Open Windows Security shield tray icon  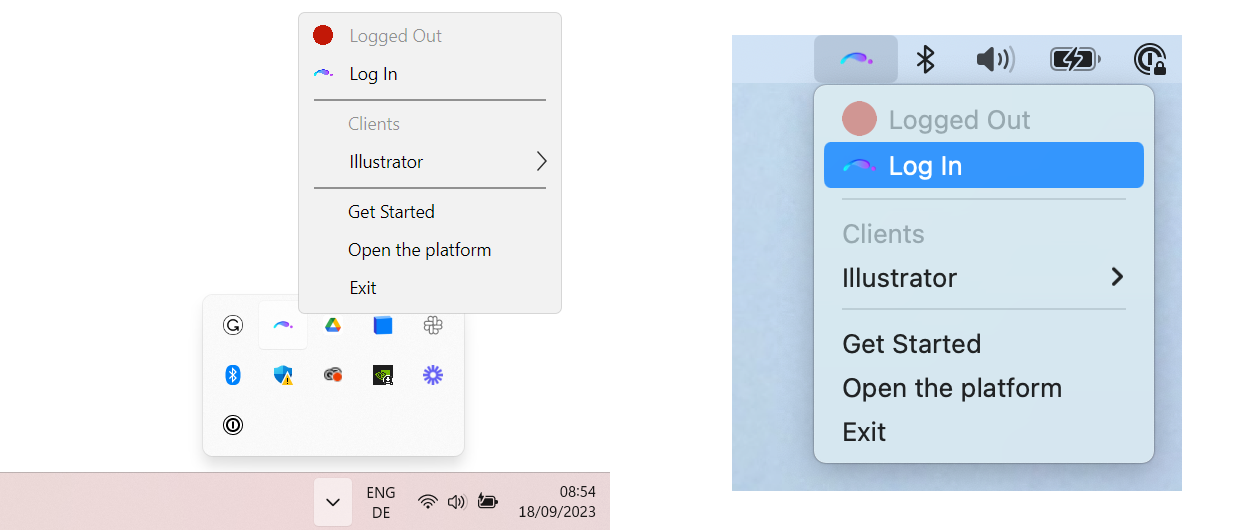click(283, 375)
